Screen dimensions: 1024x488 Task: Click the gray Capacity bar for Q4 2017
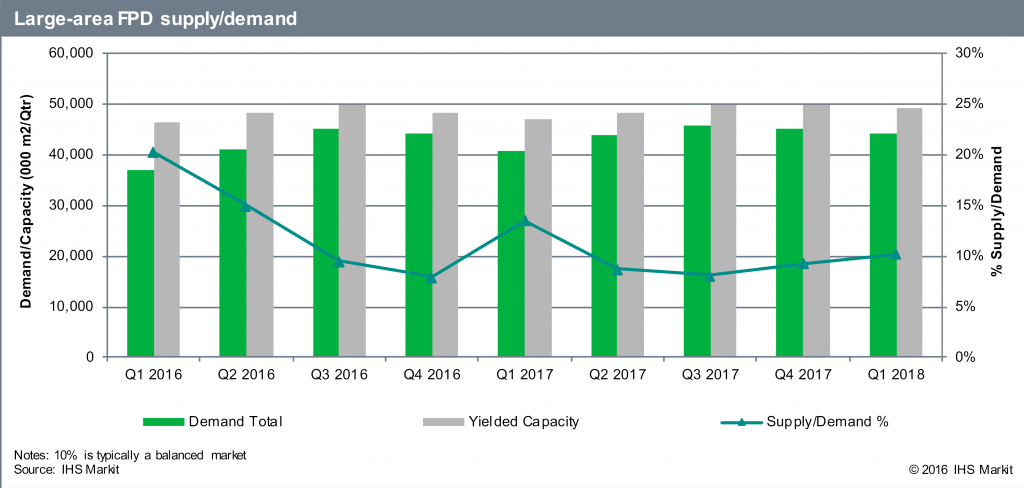pyautogui.click(x=816, y=231)
